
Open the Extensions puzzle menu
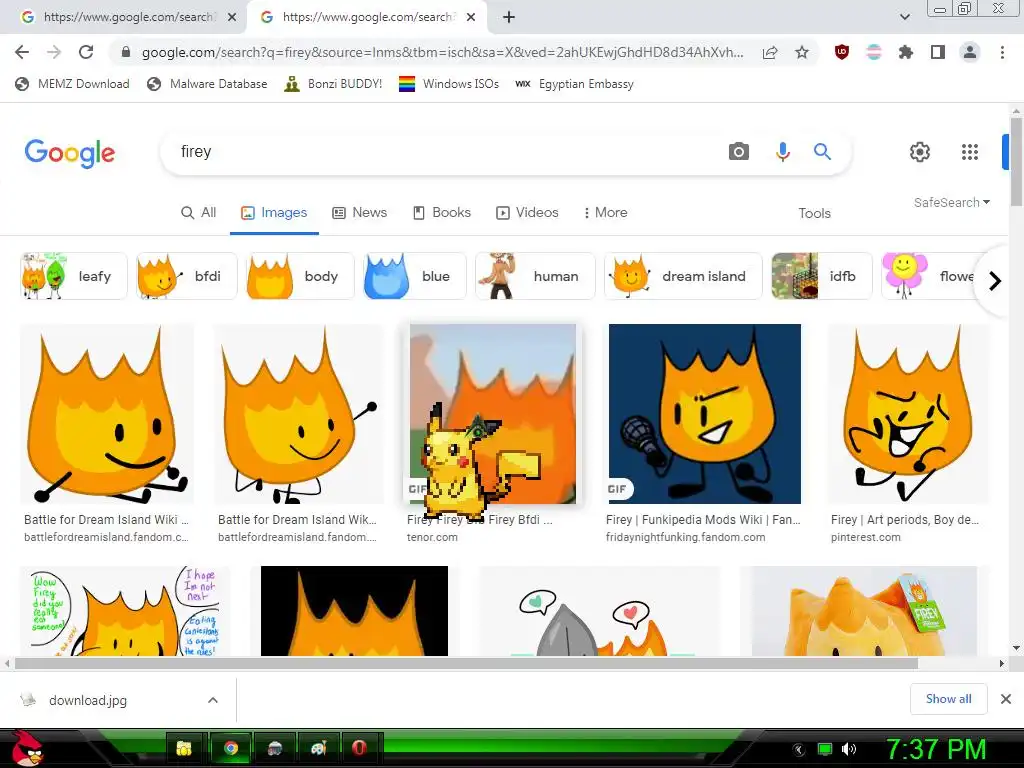point(906,52)
